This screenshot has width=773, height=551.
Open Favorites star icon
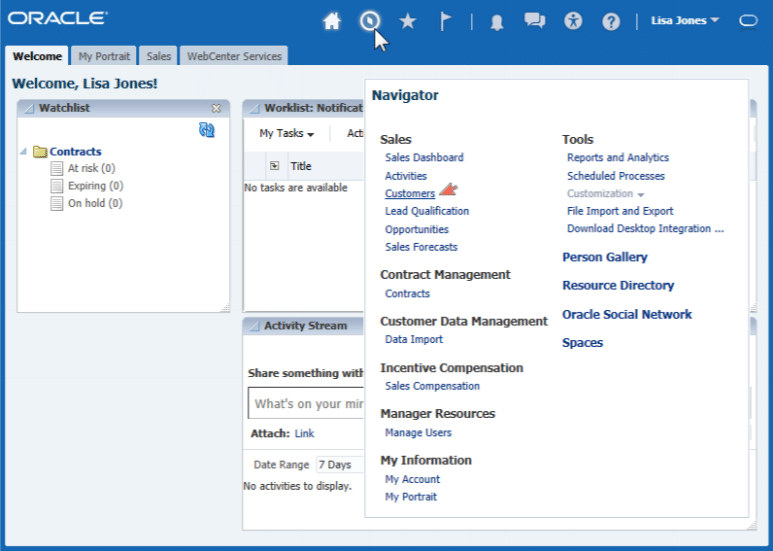coord(407,21)
